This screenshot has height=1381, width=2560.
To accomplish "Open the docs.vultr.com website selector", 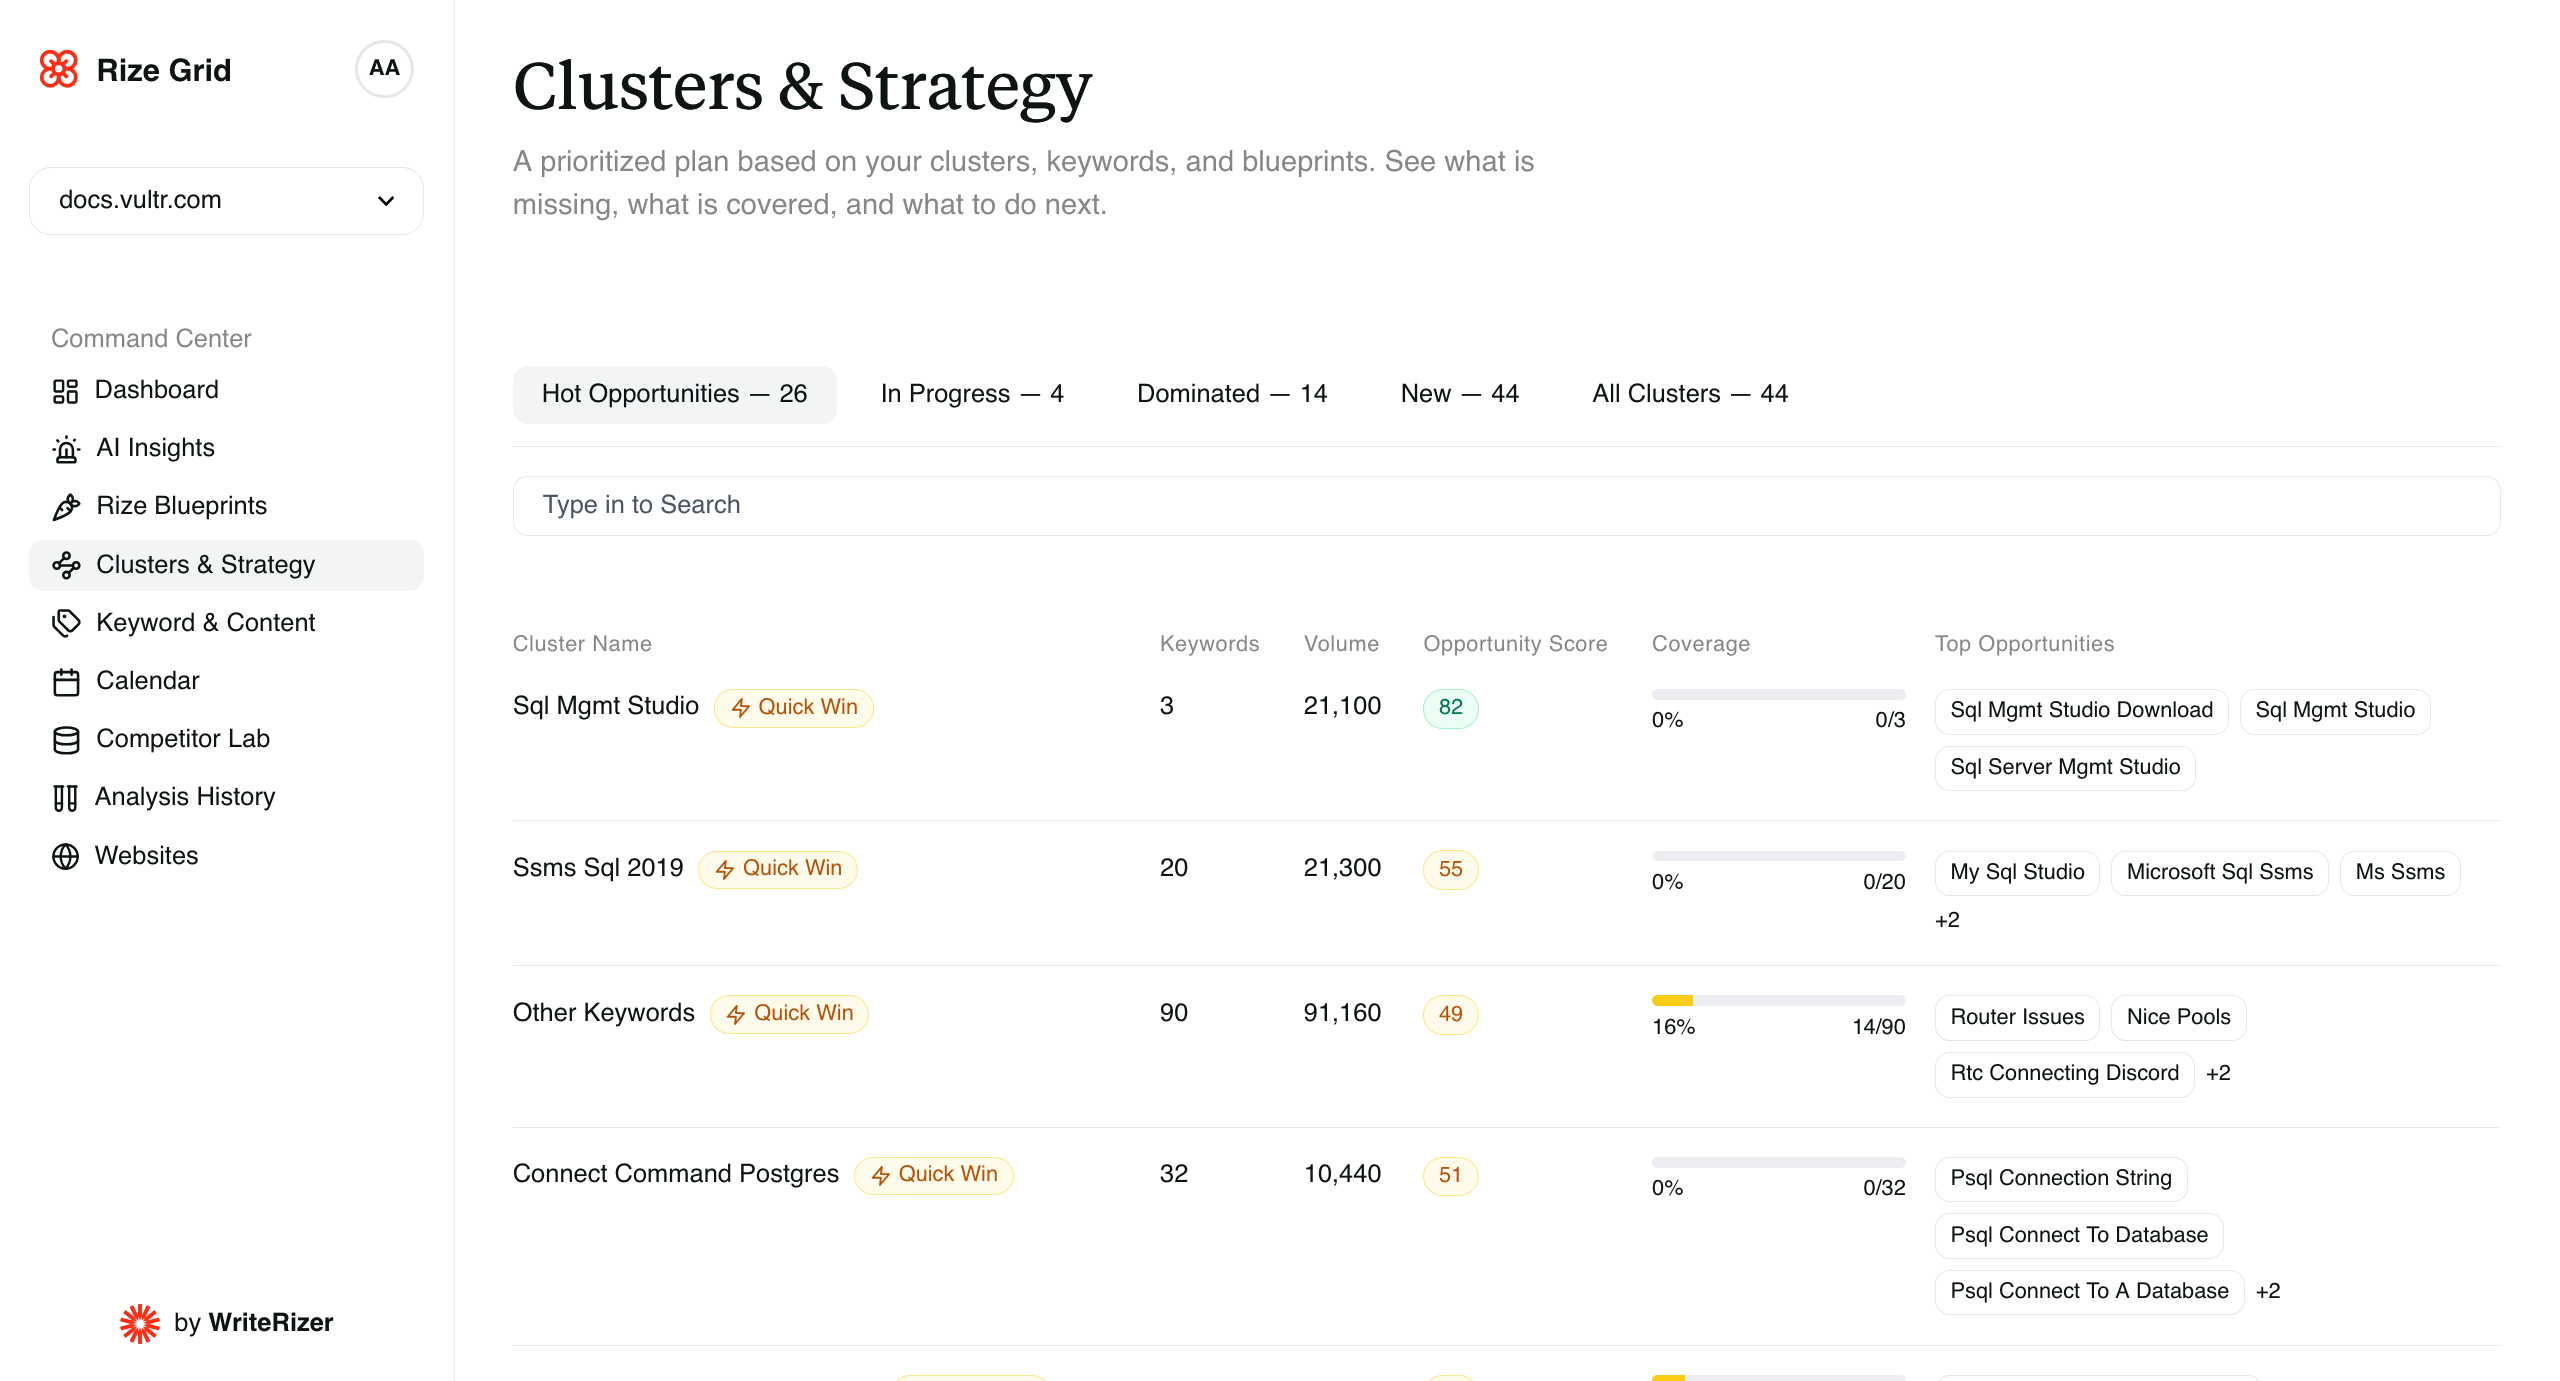I will 226,200.
